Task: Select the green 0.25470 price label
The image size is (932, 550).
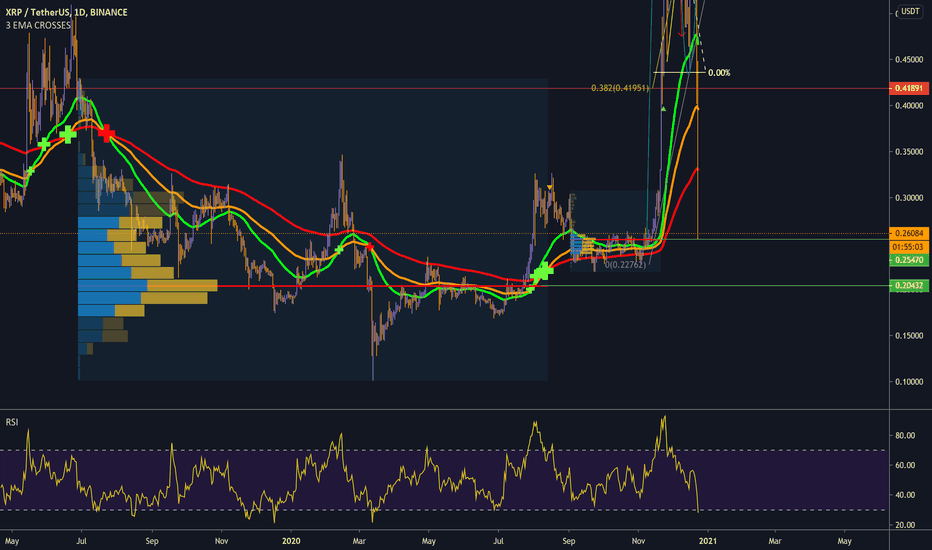Action: click(909, 260)
